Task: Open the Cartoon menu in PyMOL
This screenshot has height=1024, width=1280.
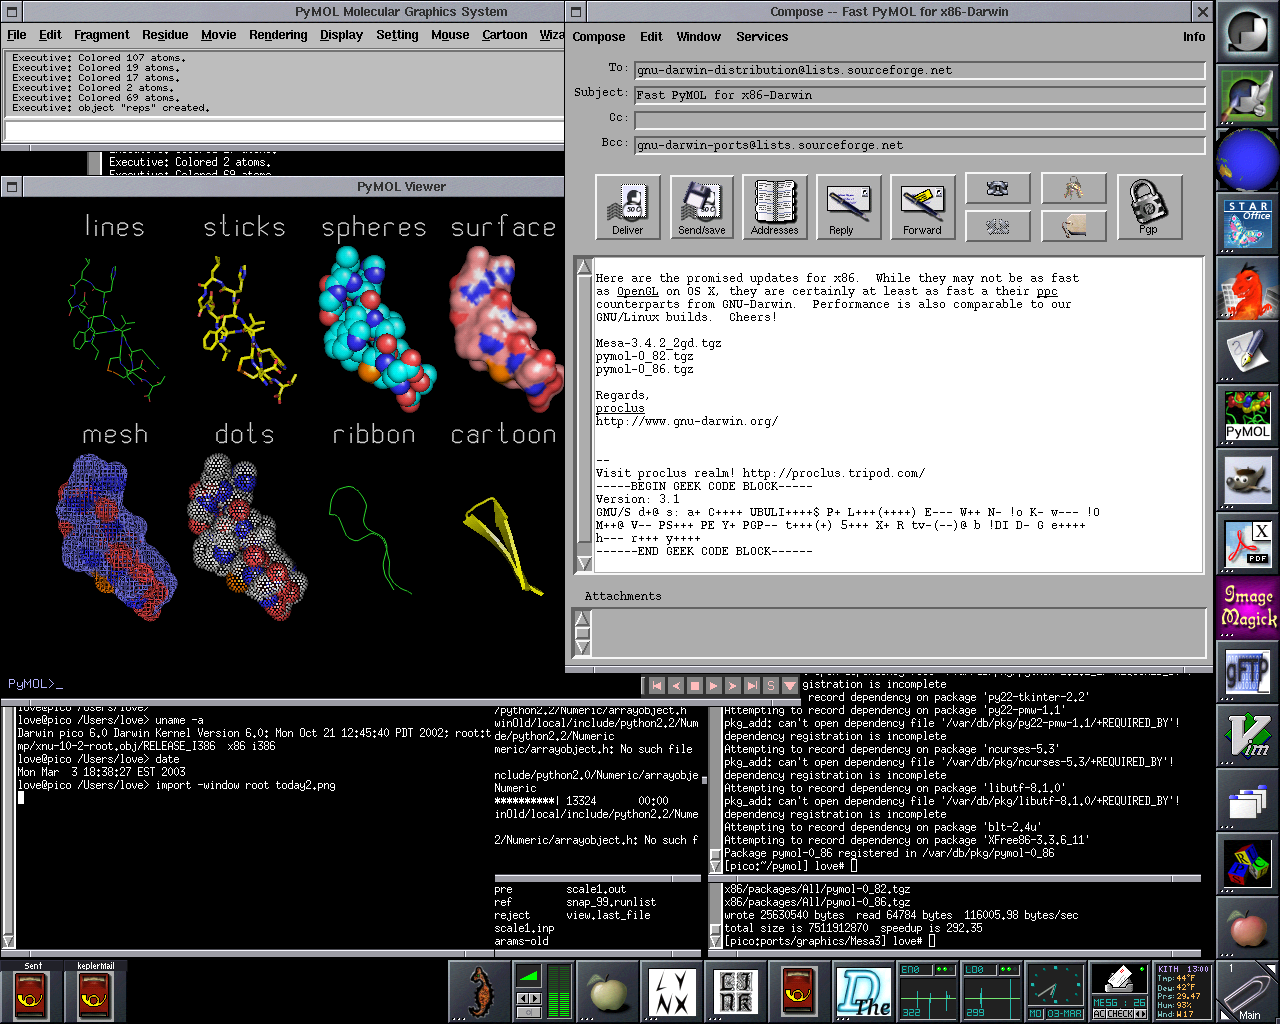Action: click(x=505, y=35)
